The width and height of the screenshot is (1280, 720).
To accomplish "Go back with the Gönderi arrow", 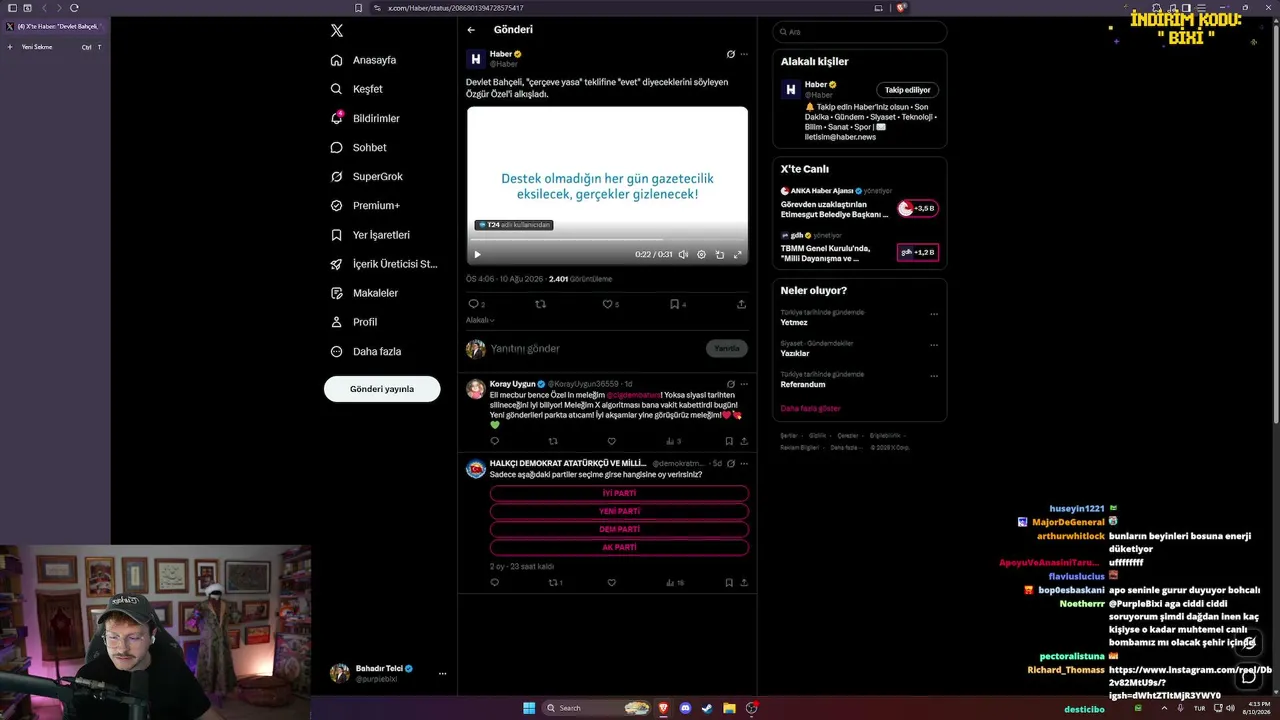I will [x=471, y=30].
